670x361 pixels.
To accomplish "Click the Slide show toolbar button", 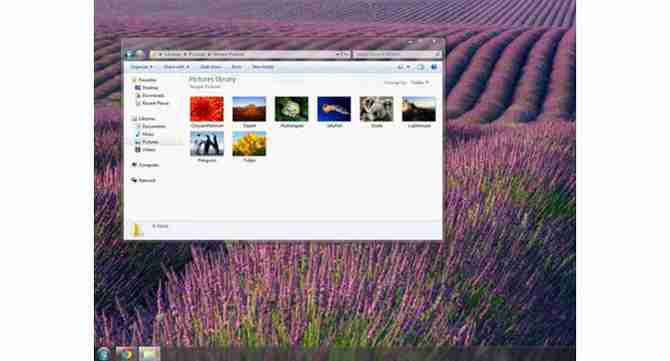I will pyautogui.click(x=211, y=67).
